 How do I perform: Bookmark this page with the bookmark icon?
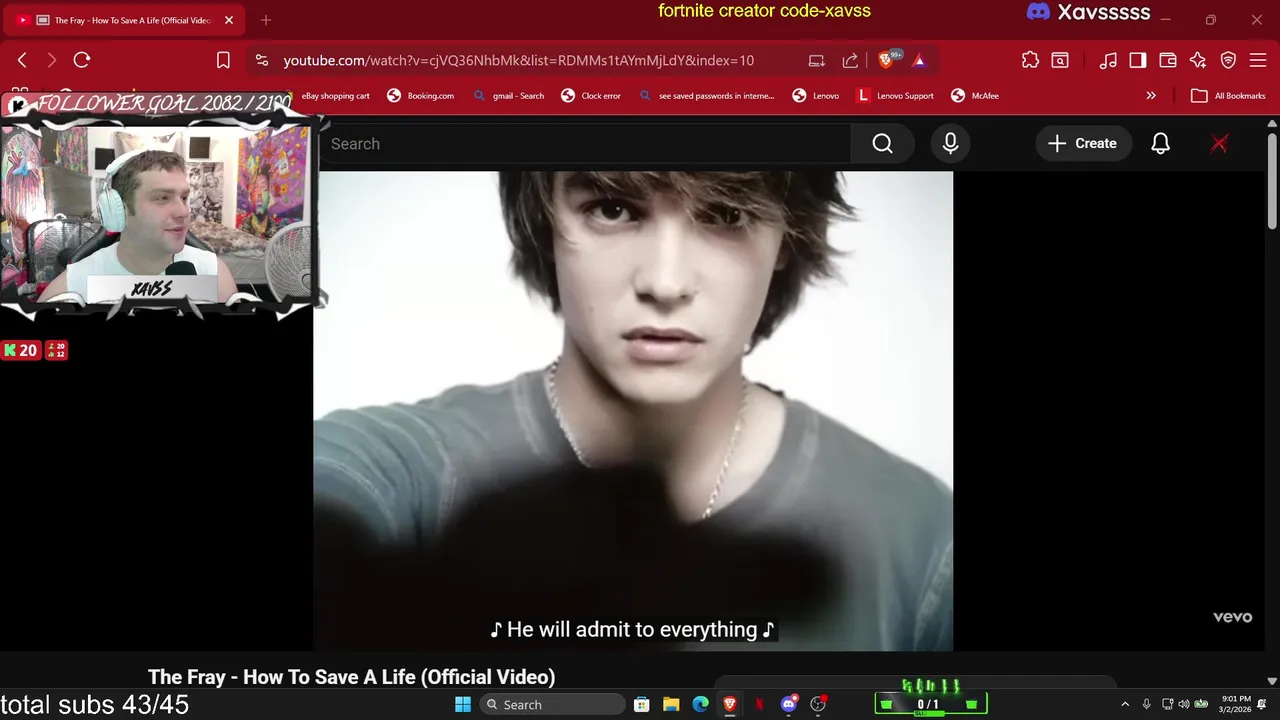(224, 60)
